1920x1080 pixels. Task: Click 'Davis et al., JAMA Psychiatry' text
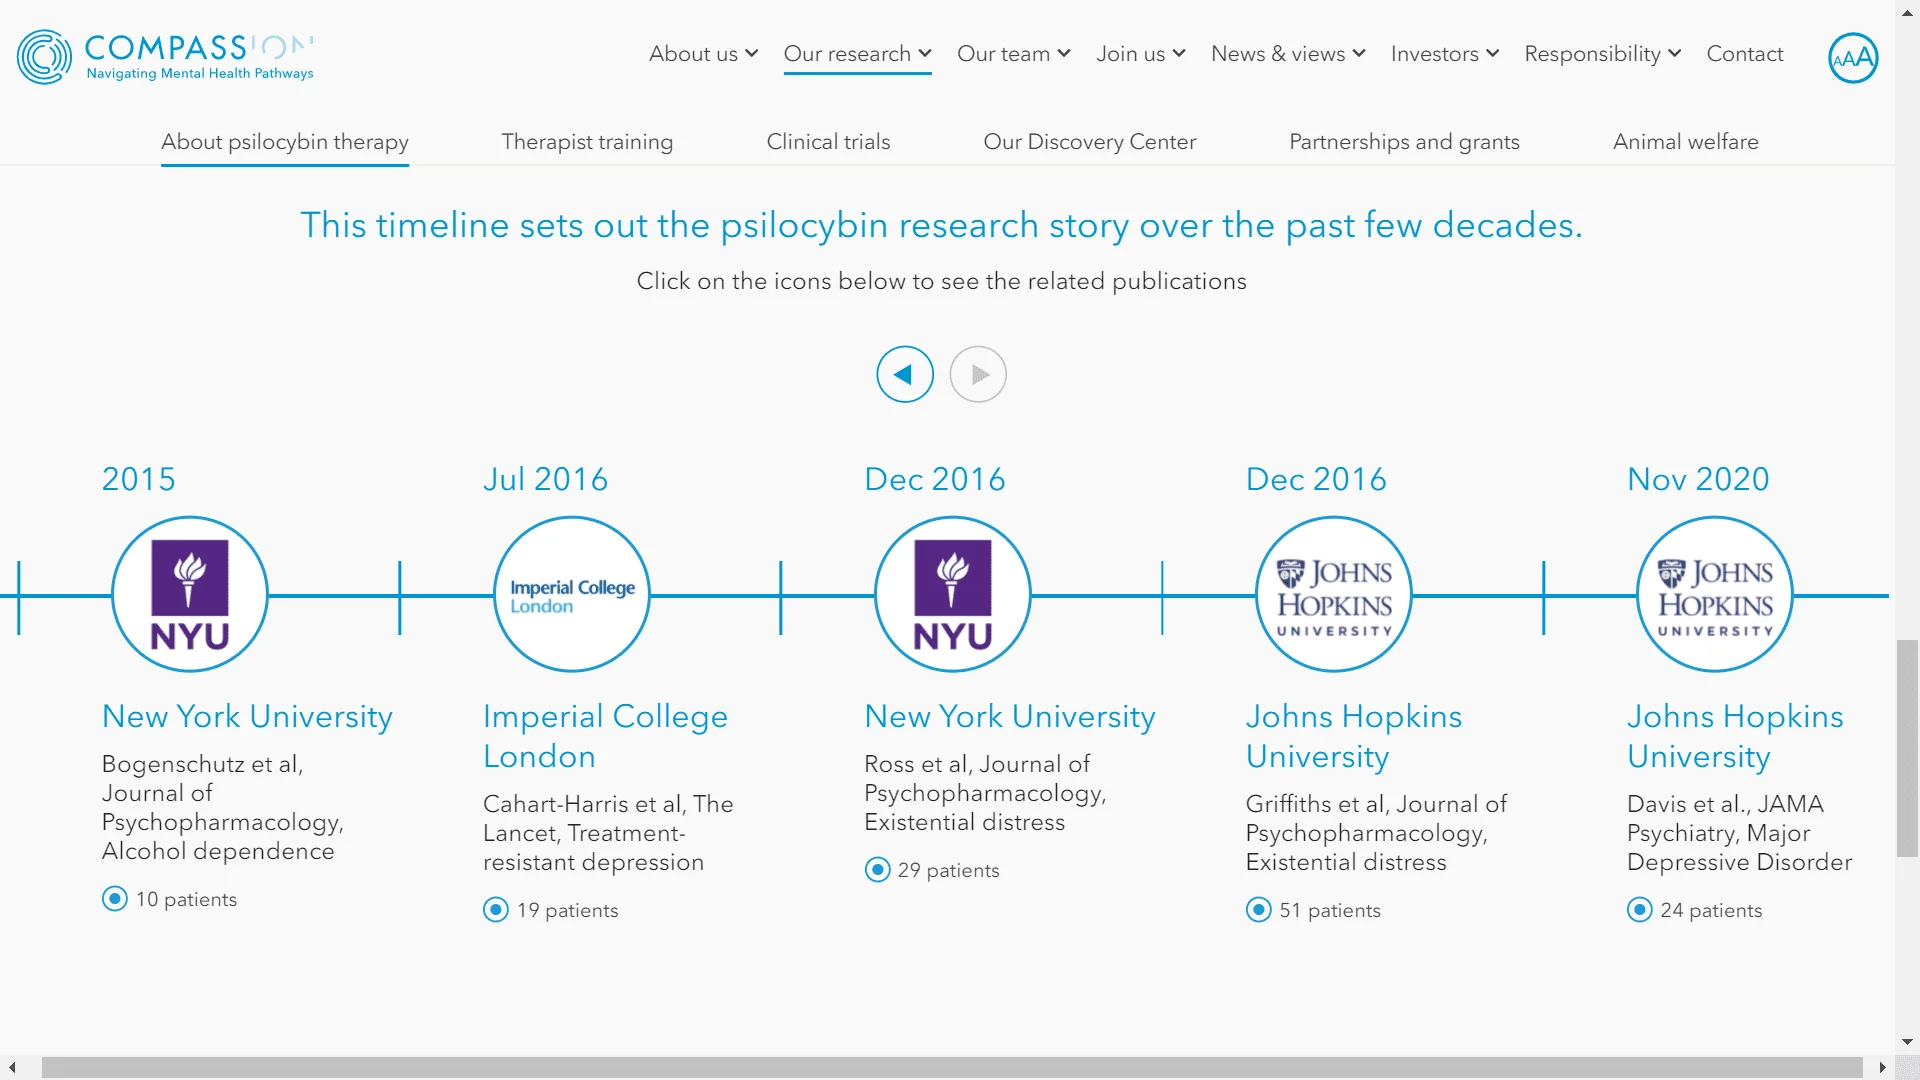point(1739,833)
